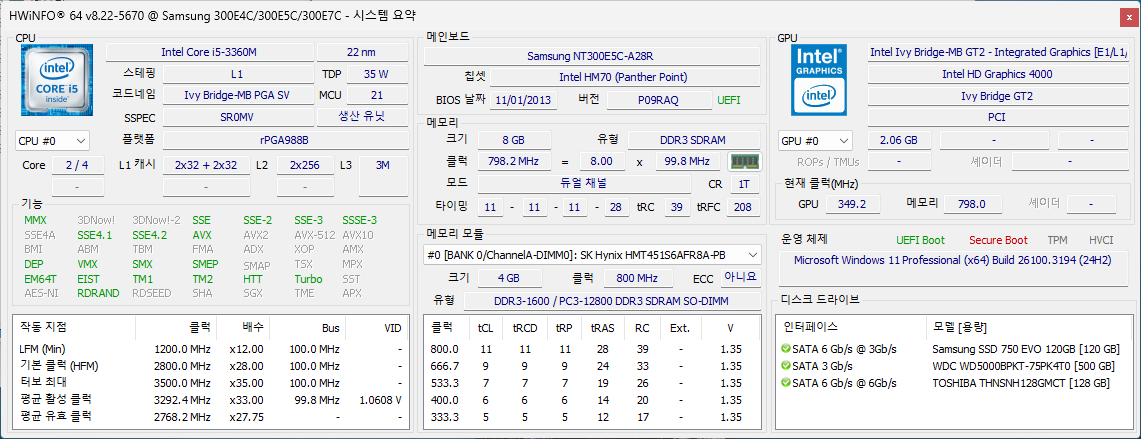Click the module size 4 GB field
Image resolution: width=1141 pixels, height=439 pixels.
click(509, 278)
